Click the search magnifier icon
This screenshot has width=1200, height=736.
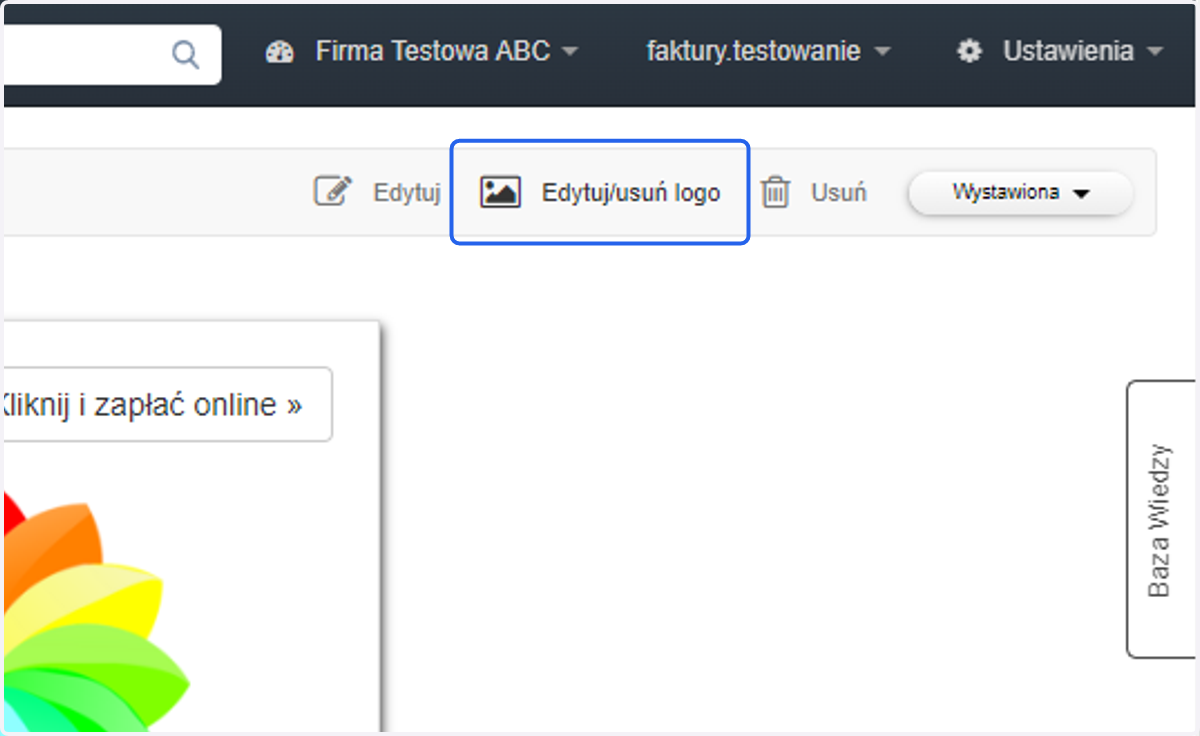tap(186, 54)
